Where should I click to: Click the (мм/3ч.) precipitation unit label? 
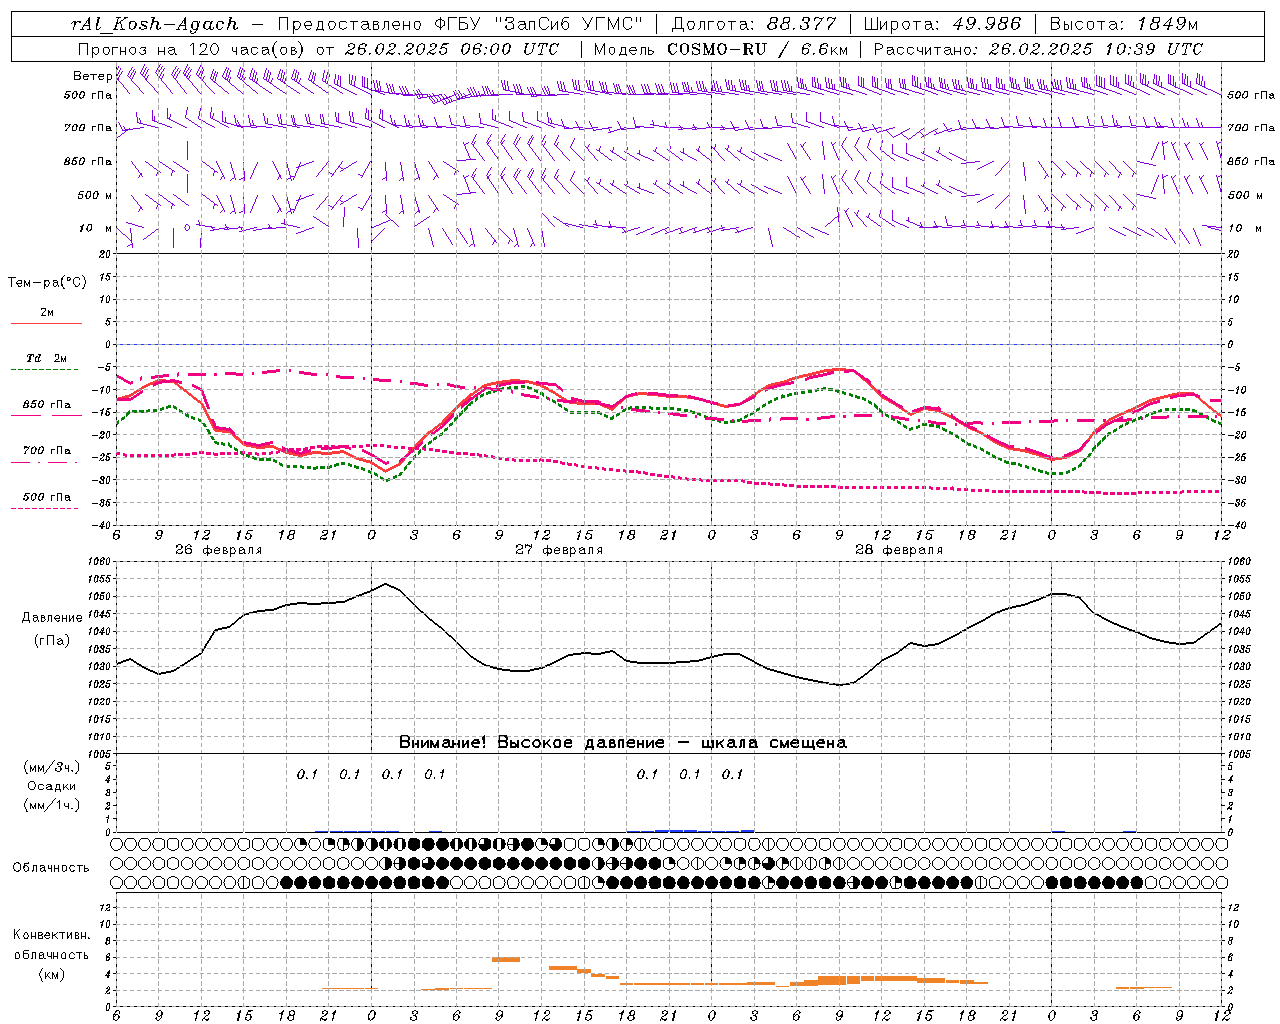point(51,768)
